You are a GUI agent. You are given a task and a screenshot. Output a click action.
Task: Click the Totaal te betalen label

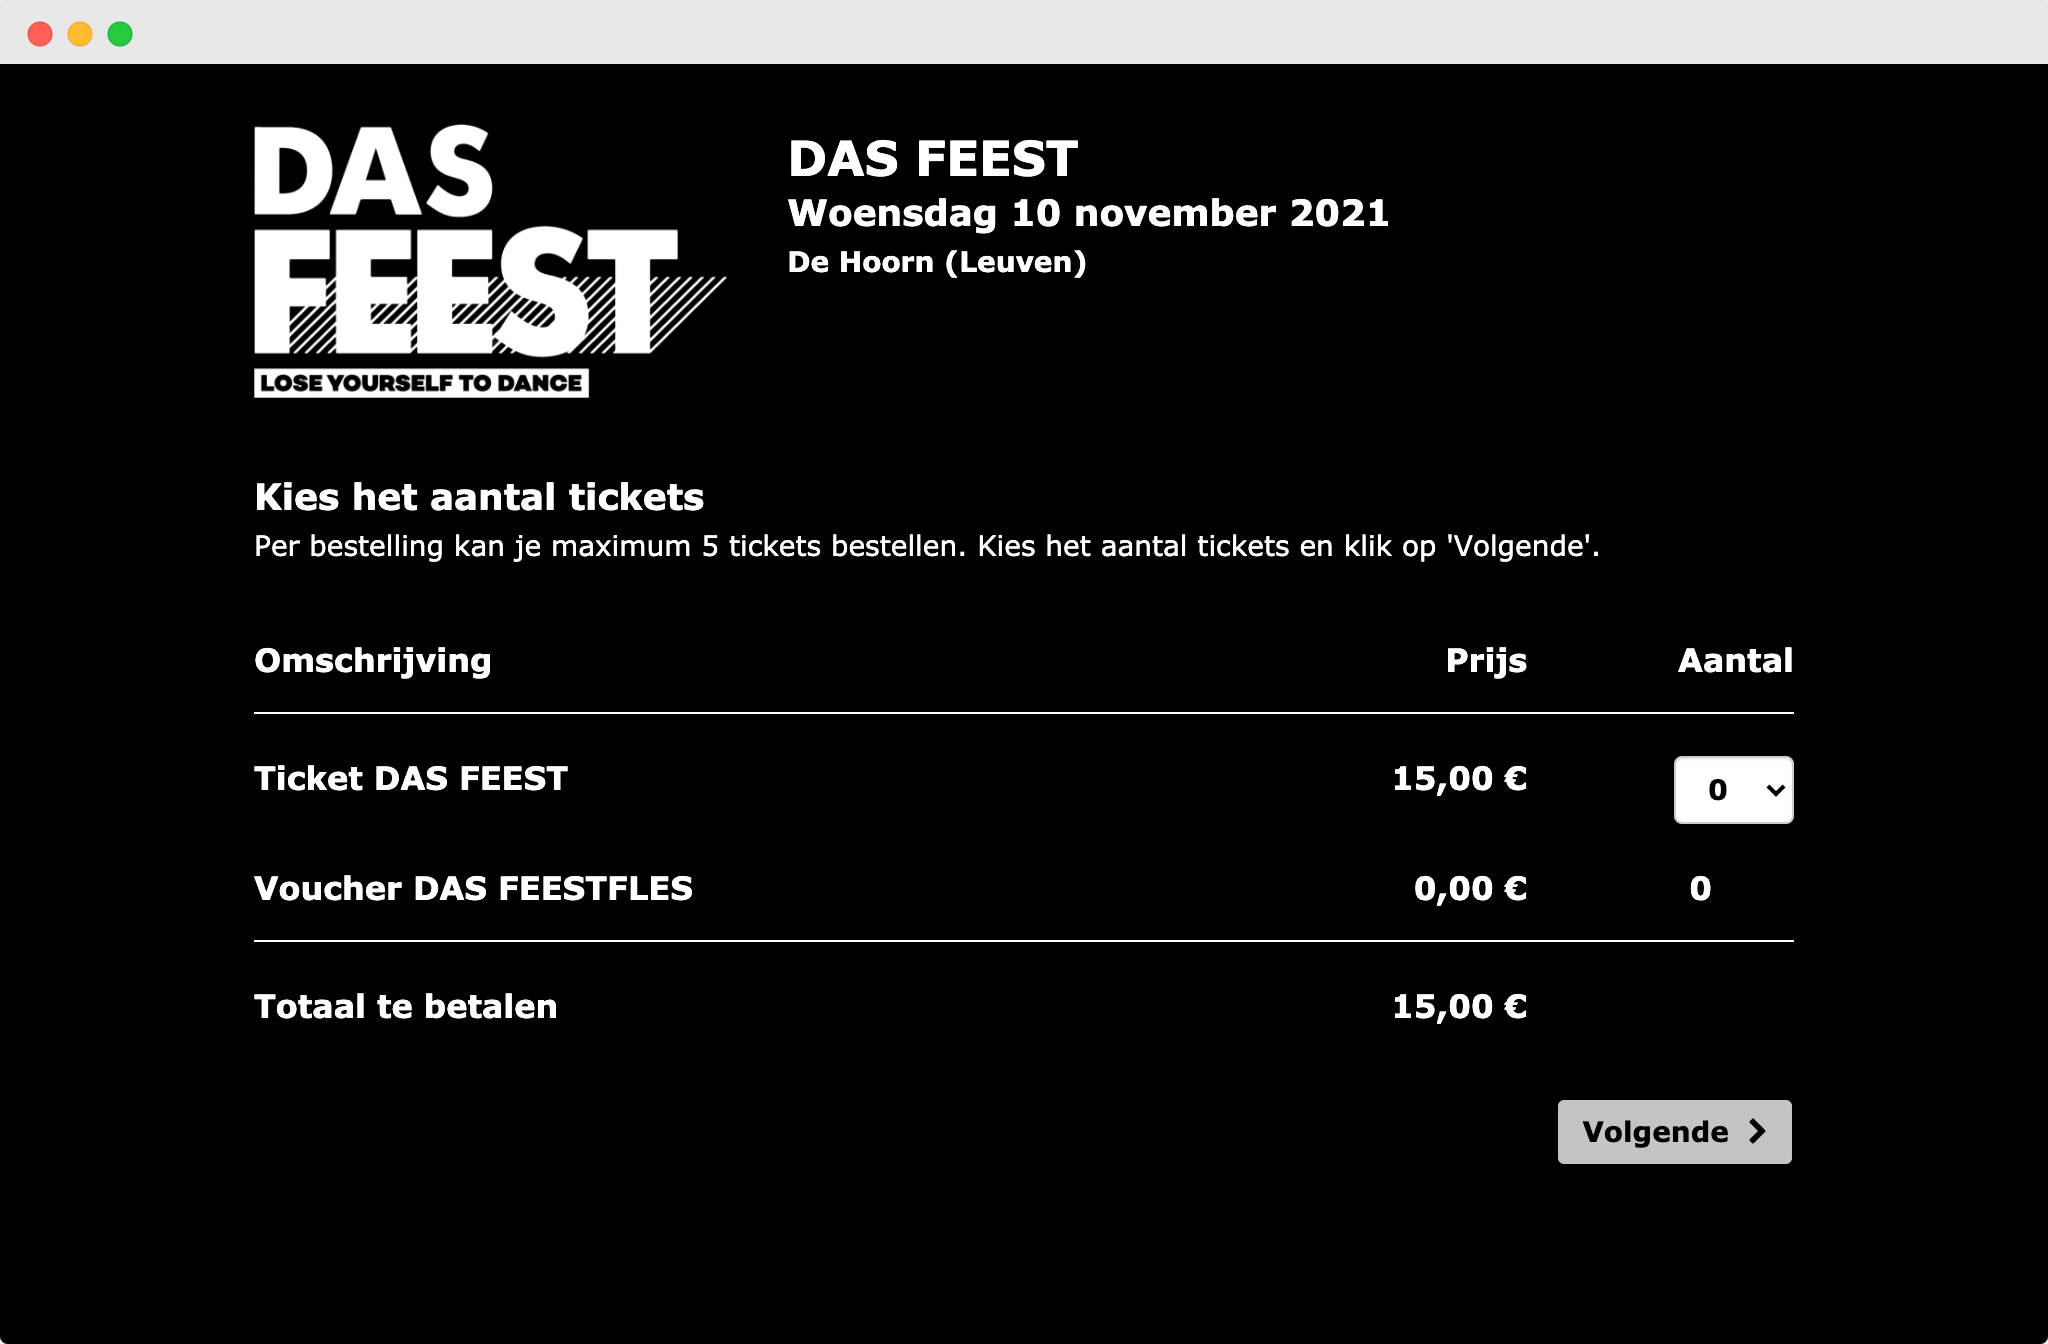point(406,1006)
